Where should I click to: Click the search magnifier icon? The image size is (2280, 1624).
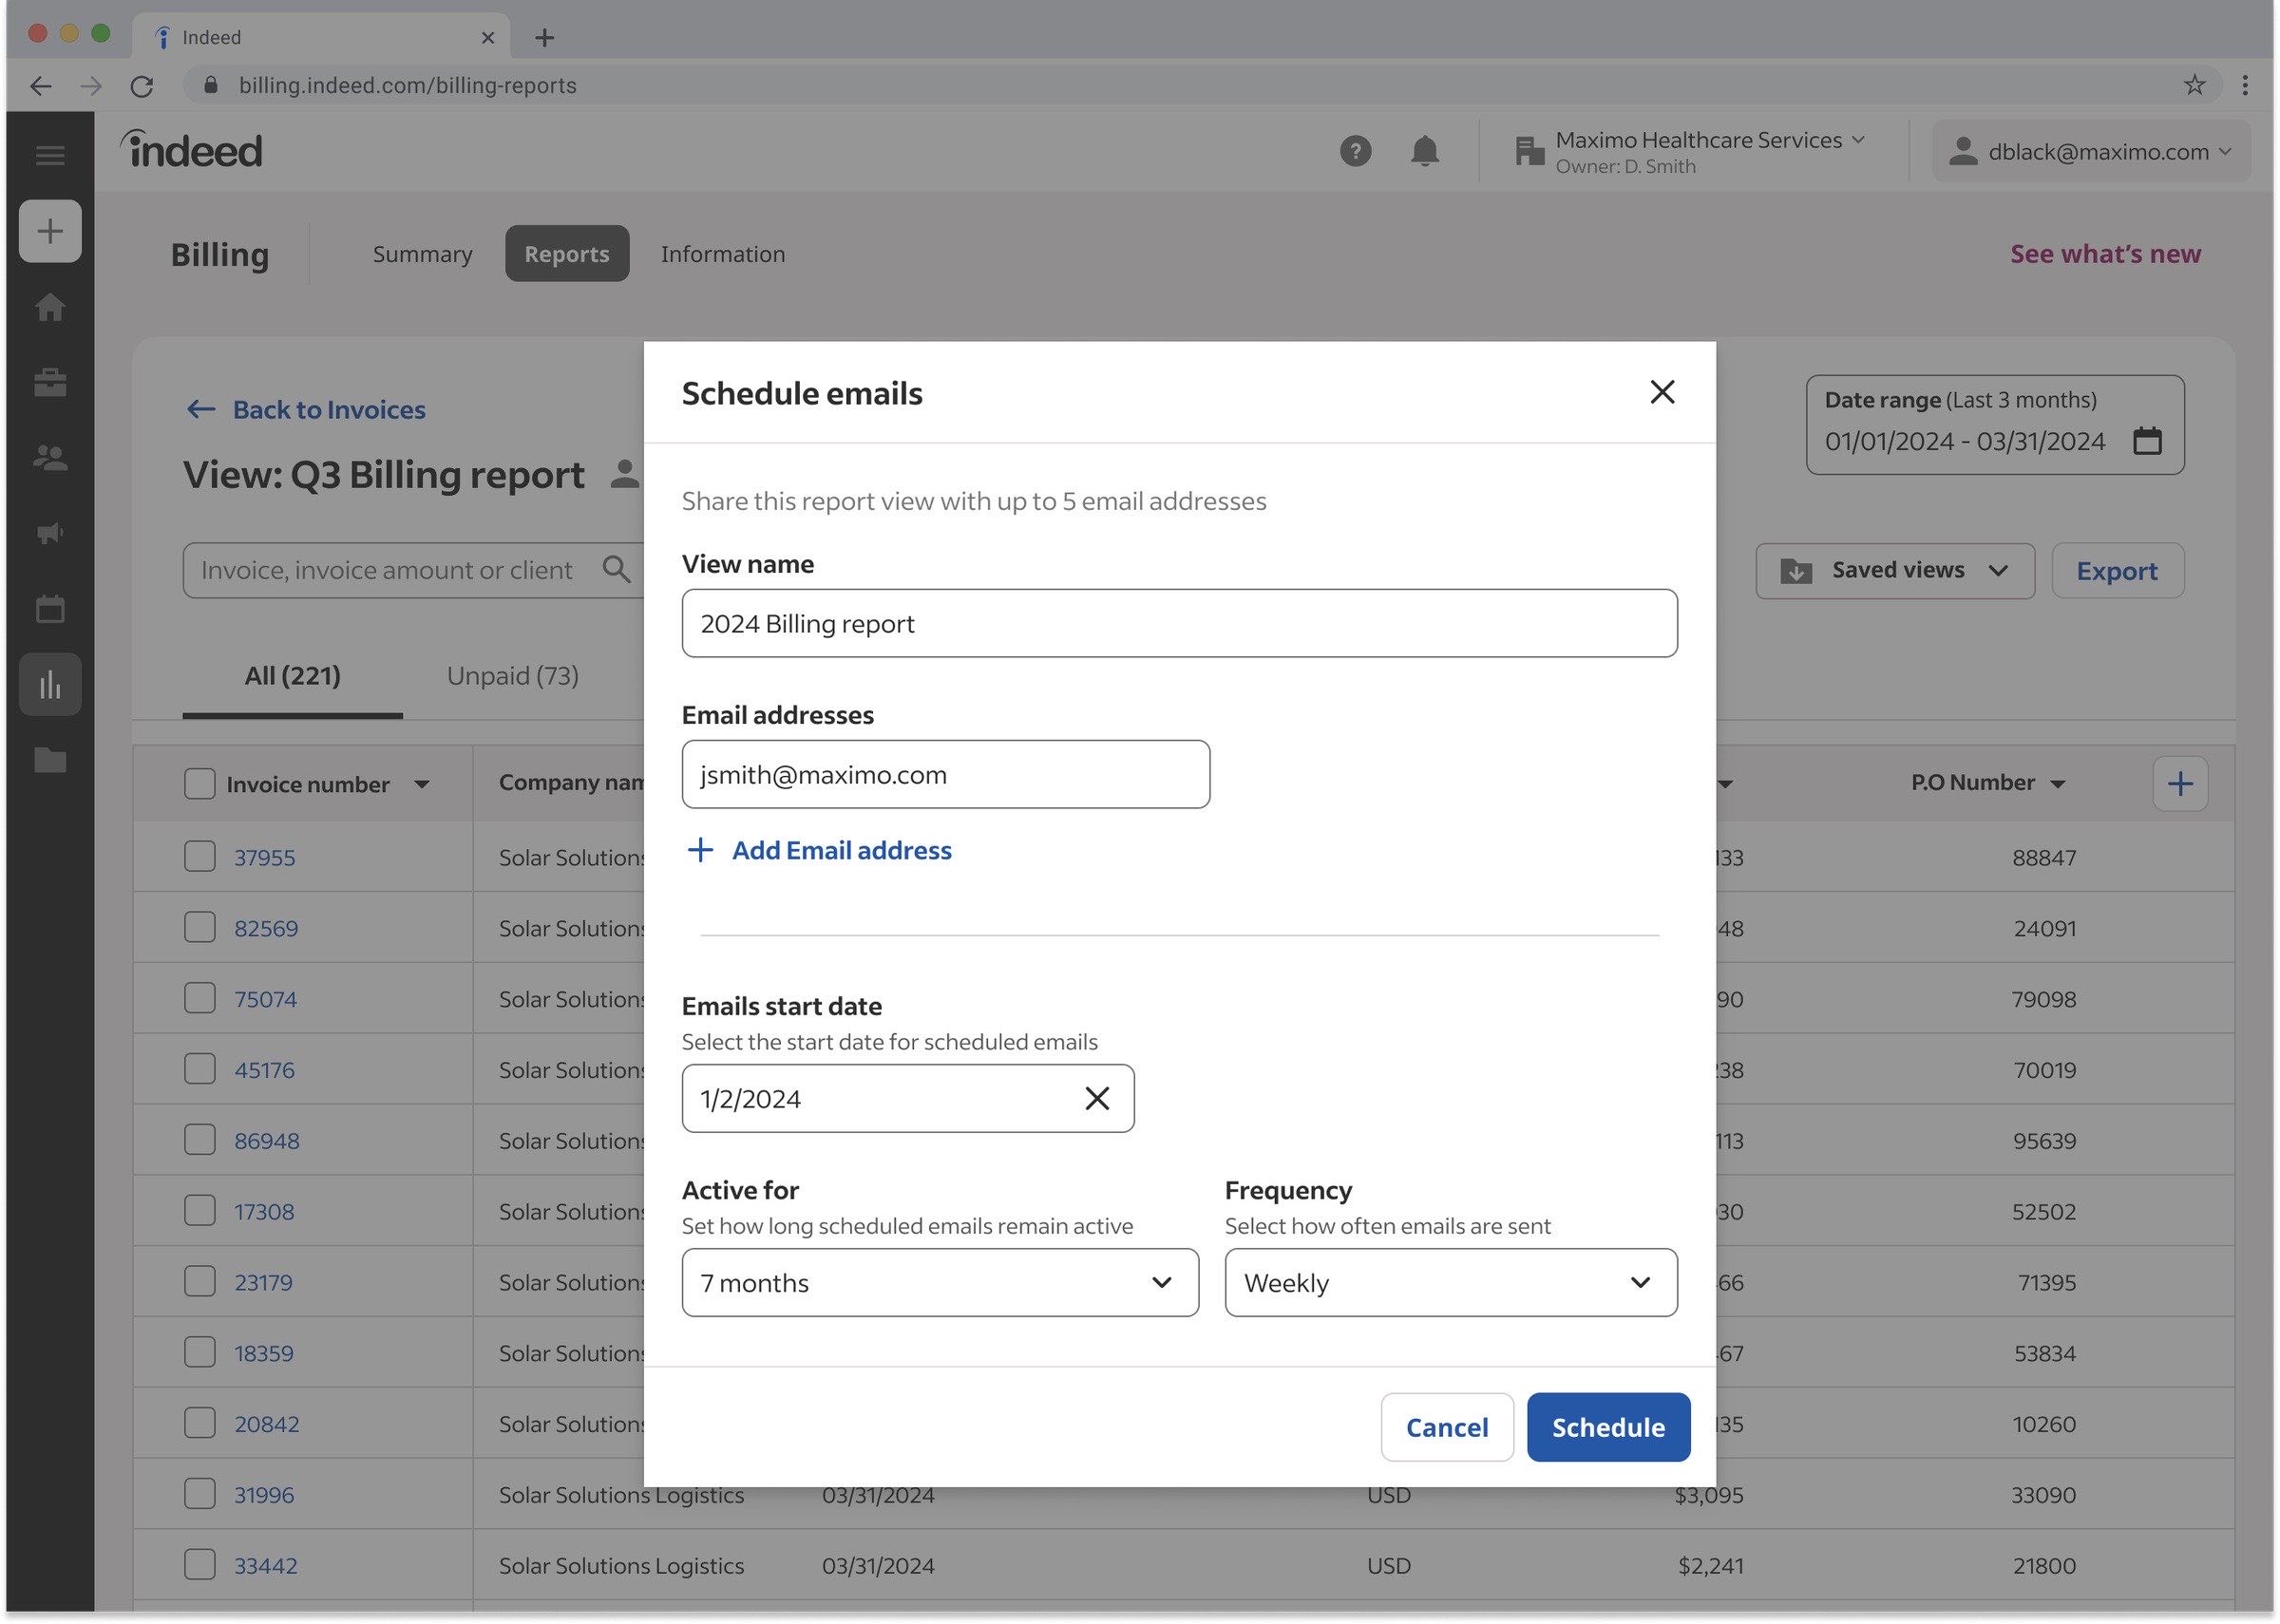click(616, 570)
